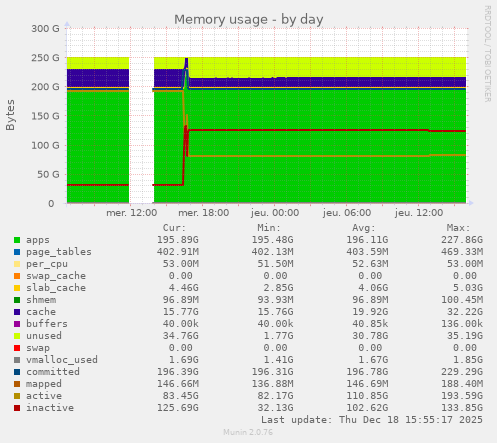Click the jeu. 00:00 time label
Viewport: 497px width, 443px height.
click(x=275, y=213)
